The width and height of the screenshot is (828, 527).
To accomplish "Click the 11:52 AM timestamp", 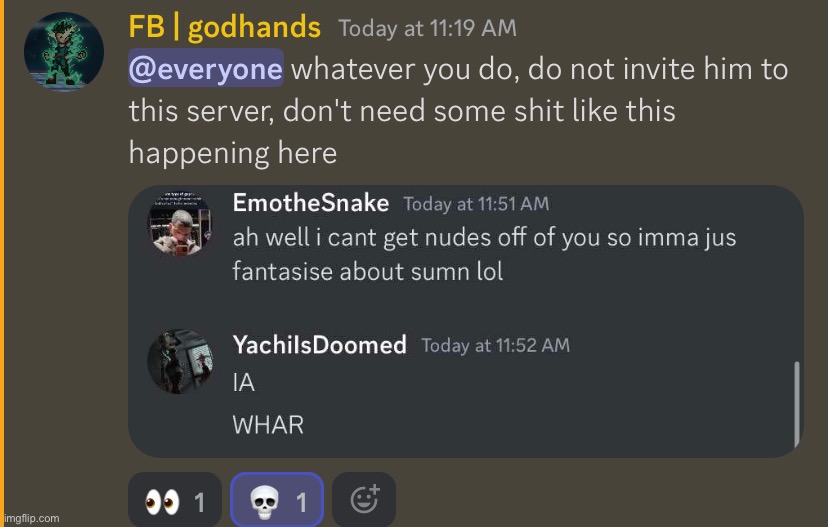I will pyautogui.click(x=495, y=345).
